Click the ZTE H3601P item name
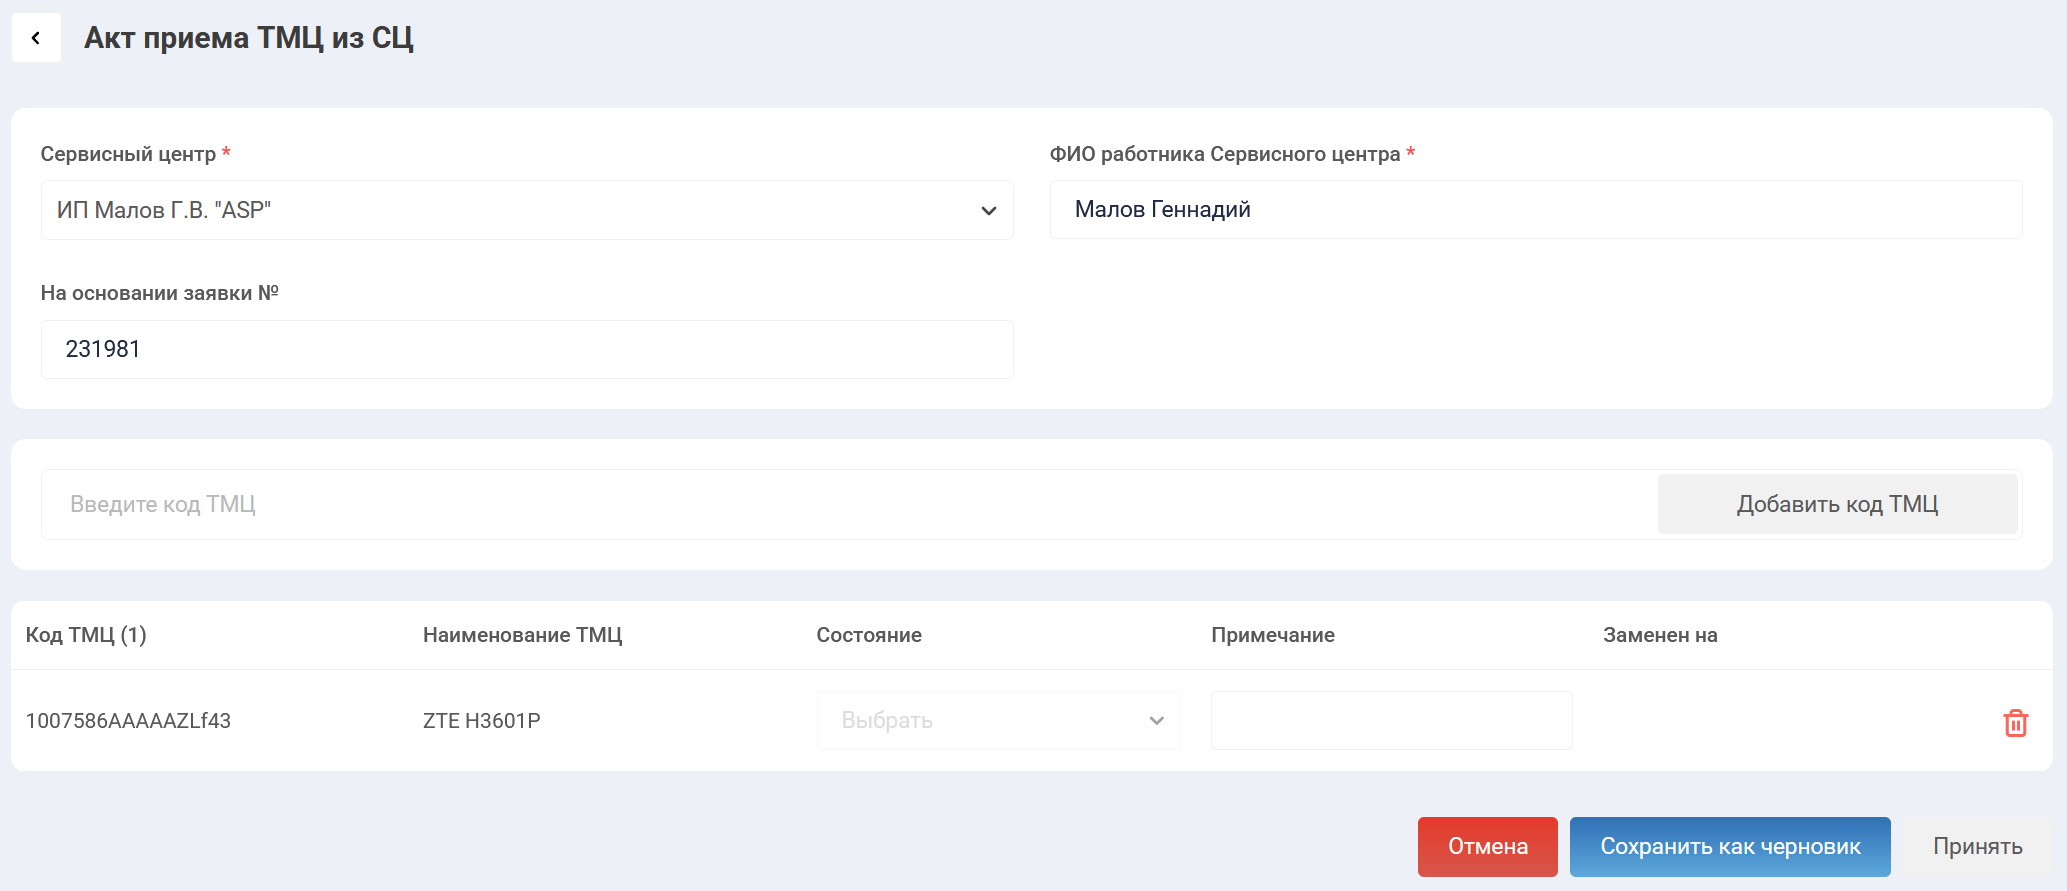This screenshot has width=2067, height=891. (x=481, y=721)
